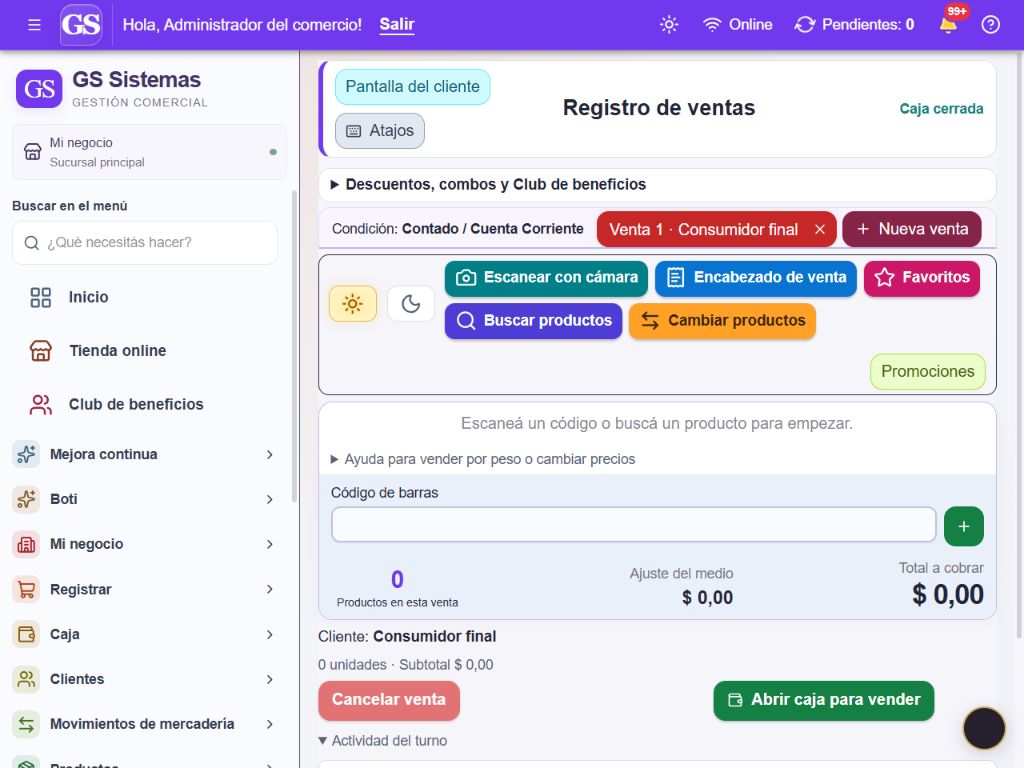
Task: Click Cambiar productos button
Action: [722, 321]
